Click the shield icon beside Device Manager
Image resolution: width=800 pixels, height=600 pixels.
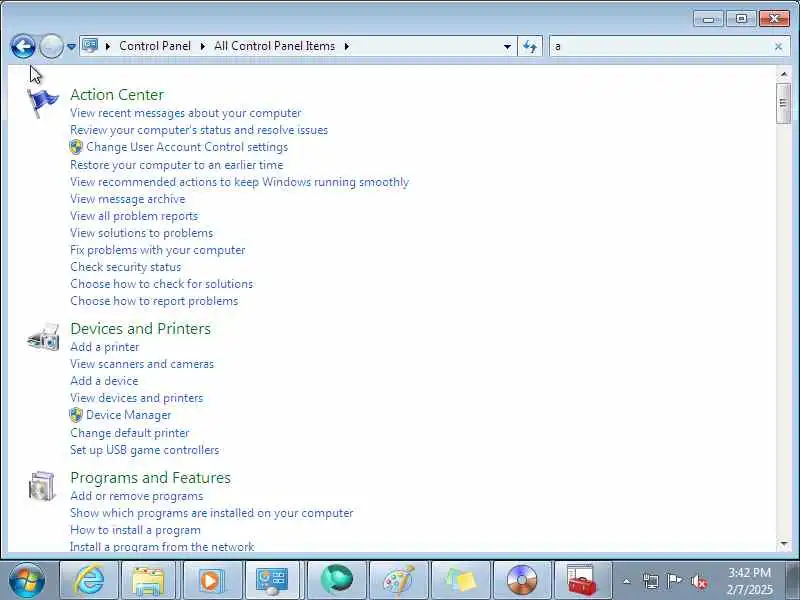coord(76,415)
